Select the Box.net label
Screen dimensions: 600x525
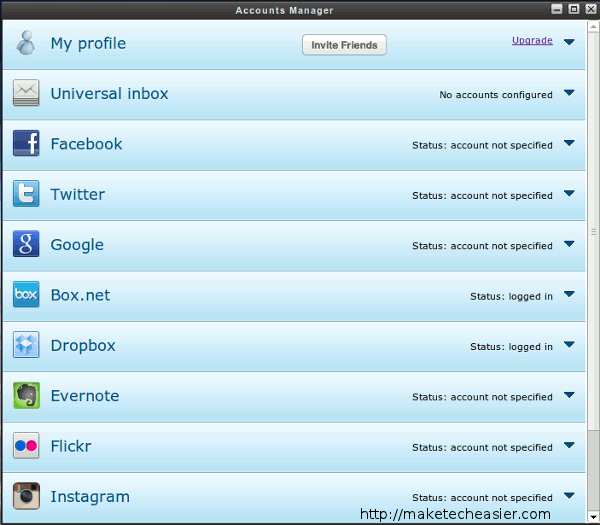(80, 295)
